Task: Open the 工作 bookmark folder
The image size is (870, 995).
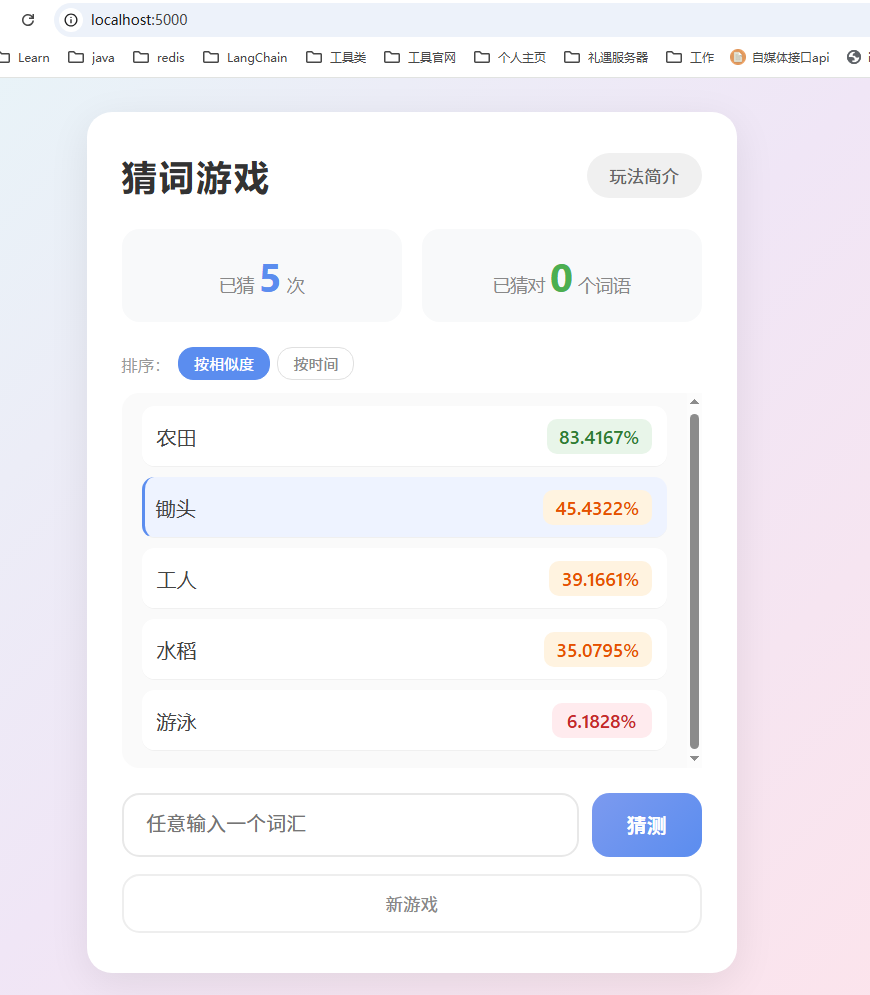Action: point(690,57)
